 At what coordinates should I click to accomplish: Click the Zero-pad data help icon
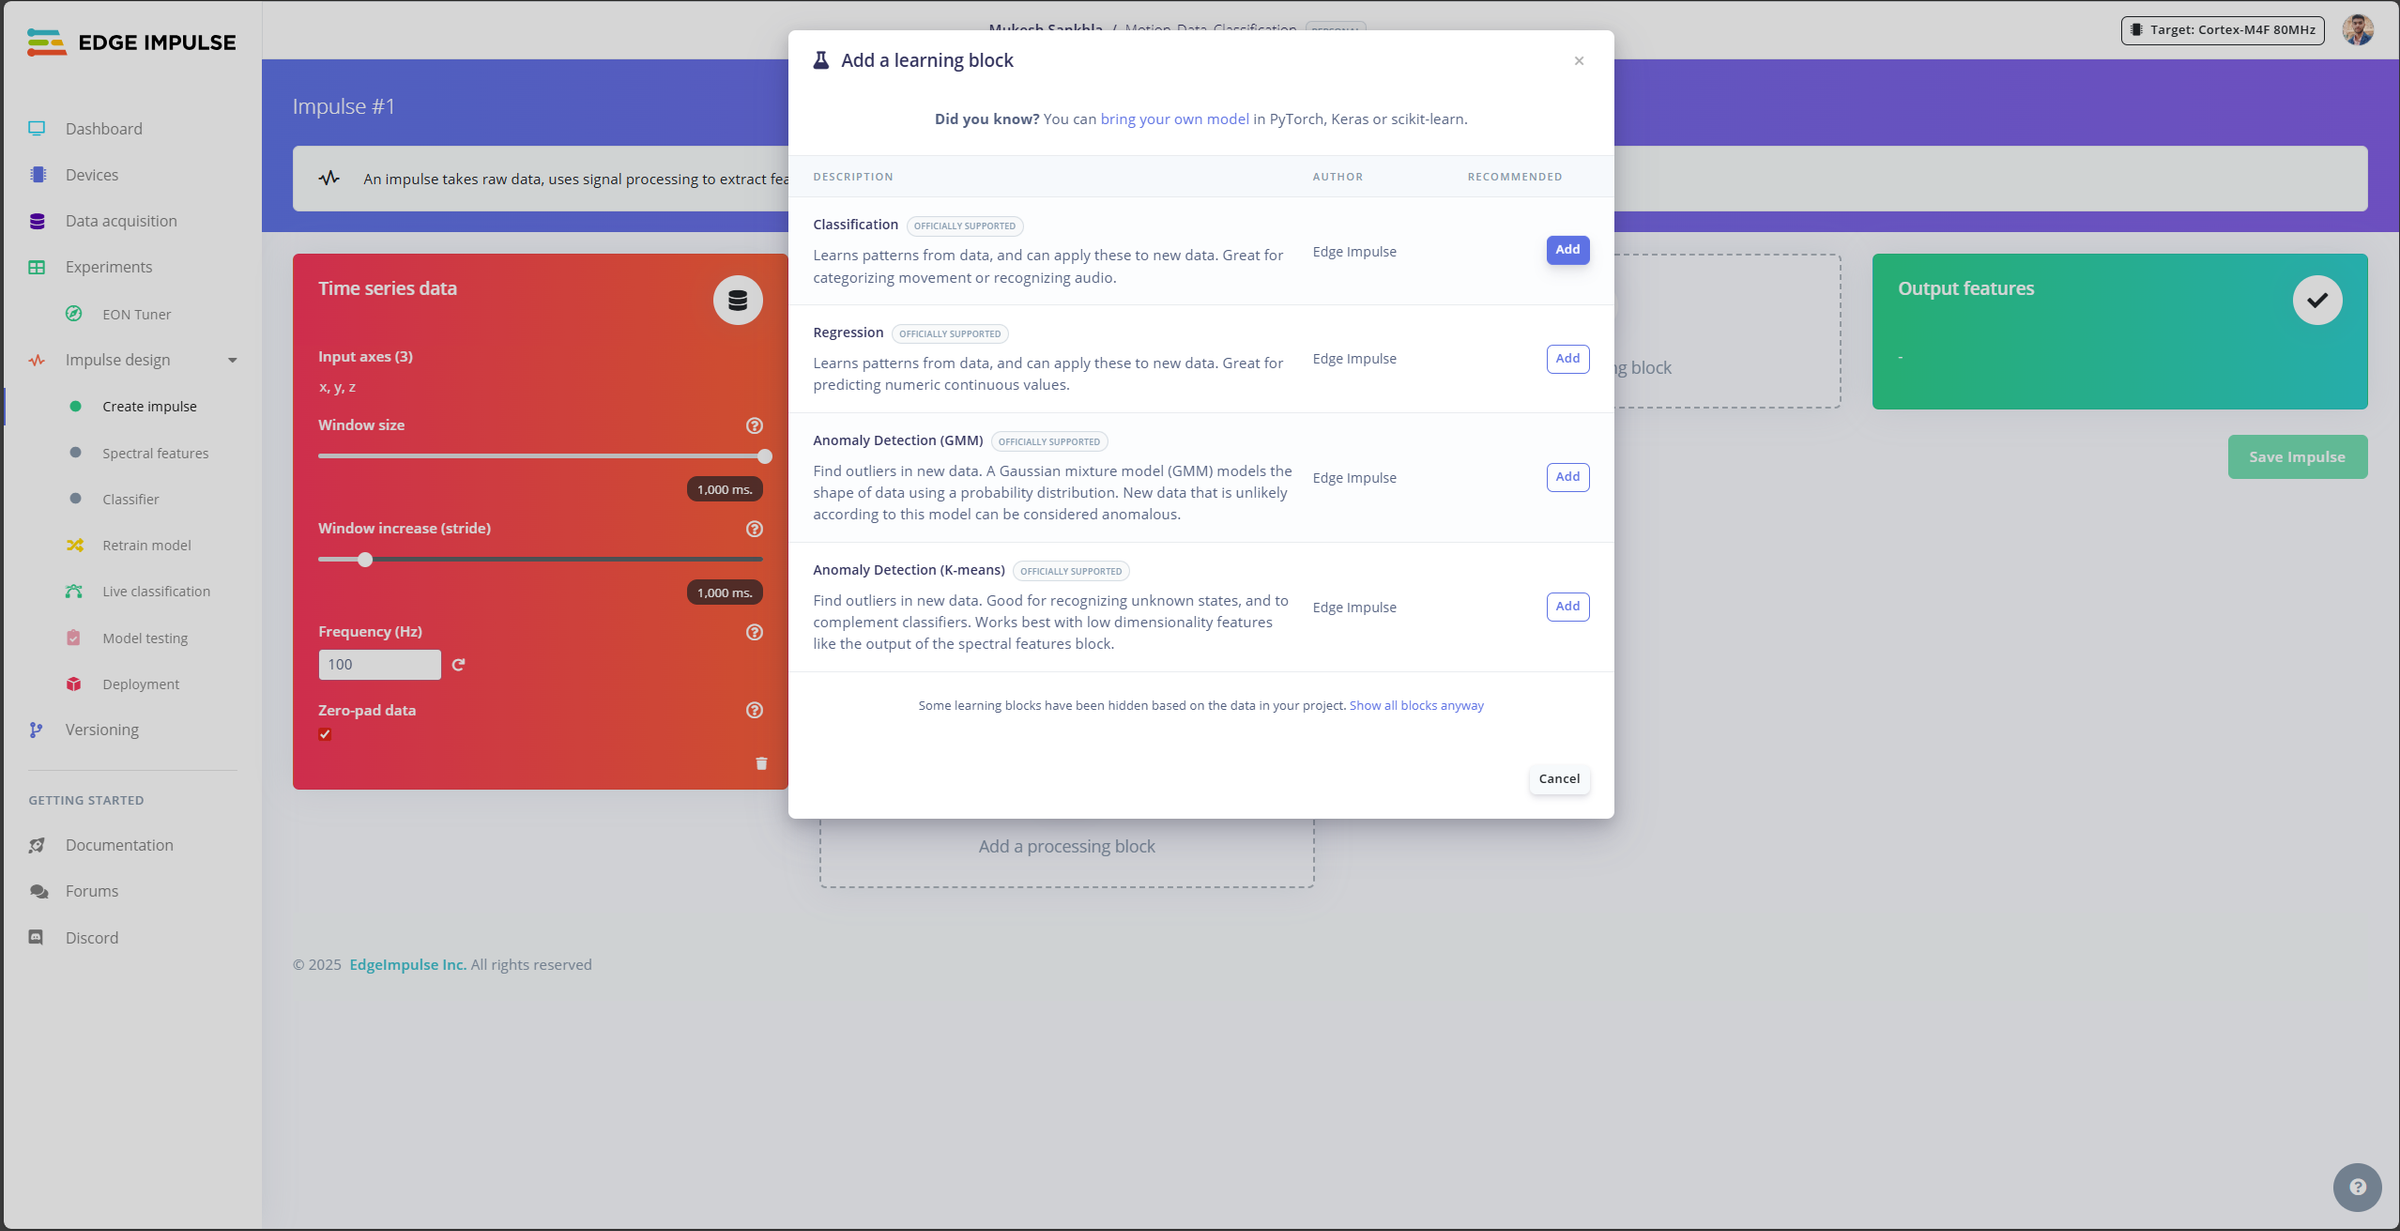pos(754,710)
